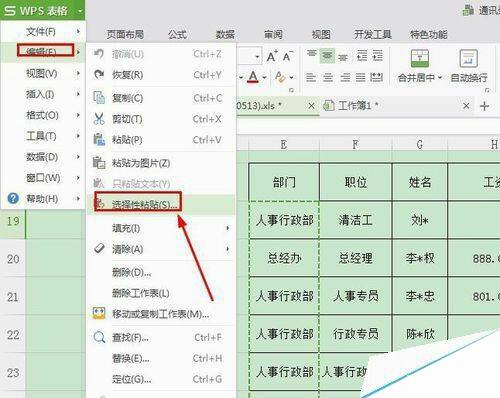Switch to the 视图 ribbon tab
Viewport: 500px width, 398px height.
pyautogui.click(x=321, y=34)
